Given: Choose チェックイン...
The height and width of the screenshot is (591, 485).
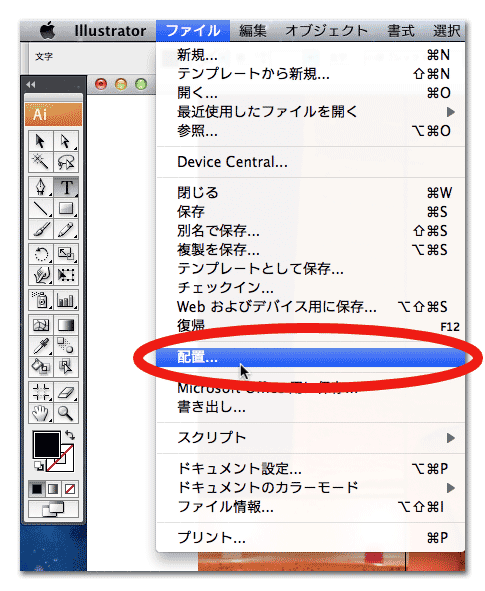Looking at the screenshot, I should pos(311,288).
